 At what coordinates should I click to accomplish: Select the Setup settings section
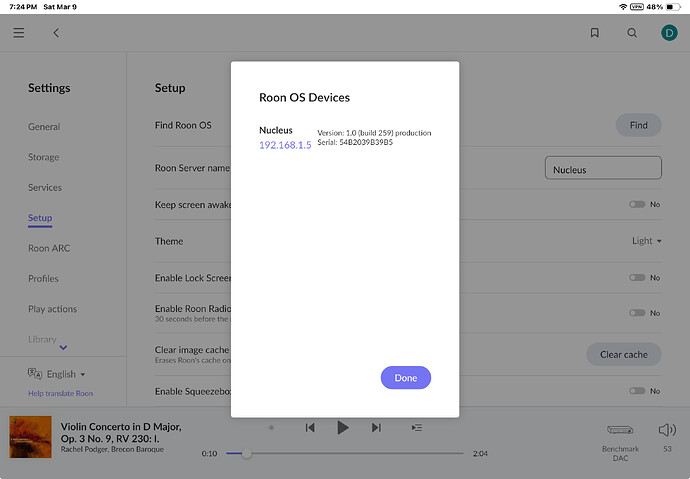40,218
